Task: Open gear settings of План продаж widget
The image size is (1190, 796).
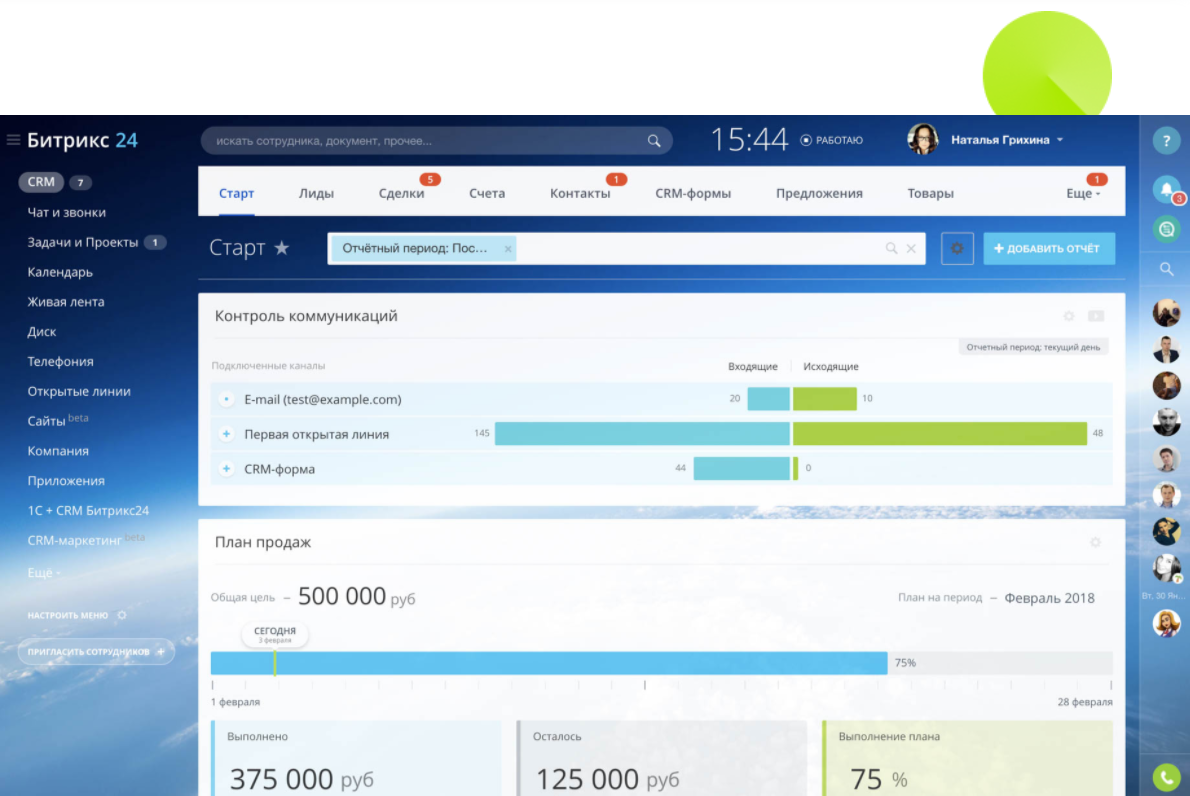Action: point(1095,542)
